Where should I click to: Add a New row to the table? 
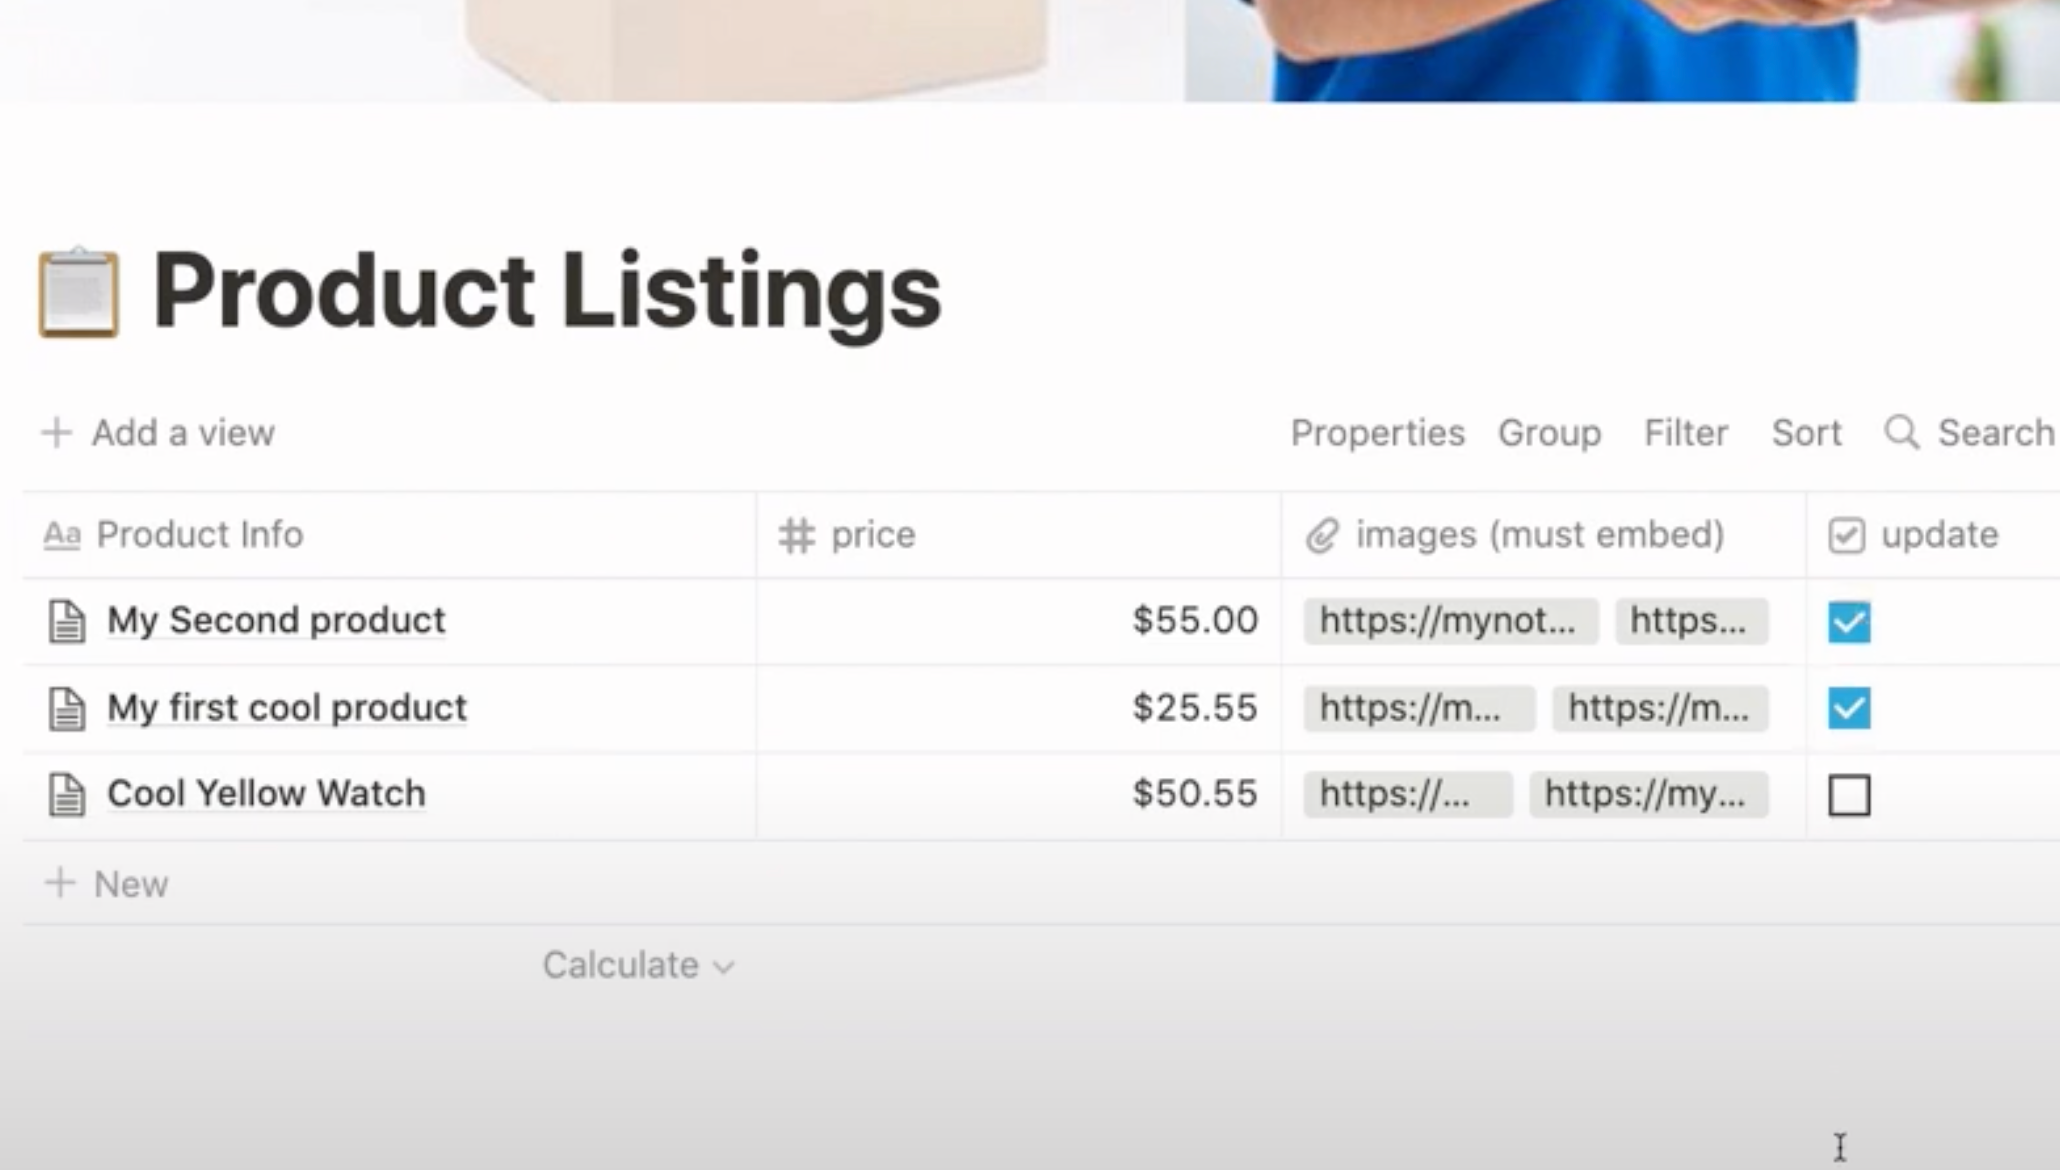106,884
